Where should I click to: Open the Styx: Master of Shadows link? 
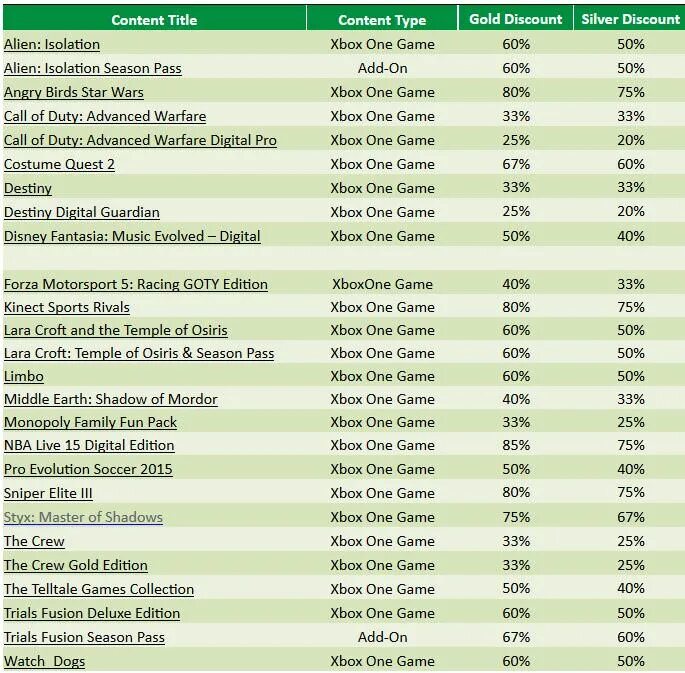click(x=83, y=517)
